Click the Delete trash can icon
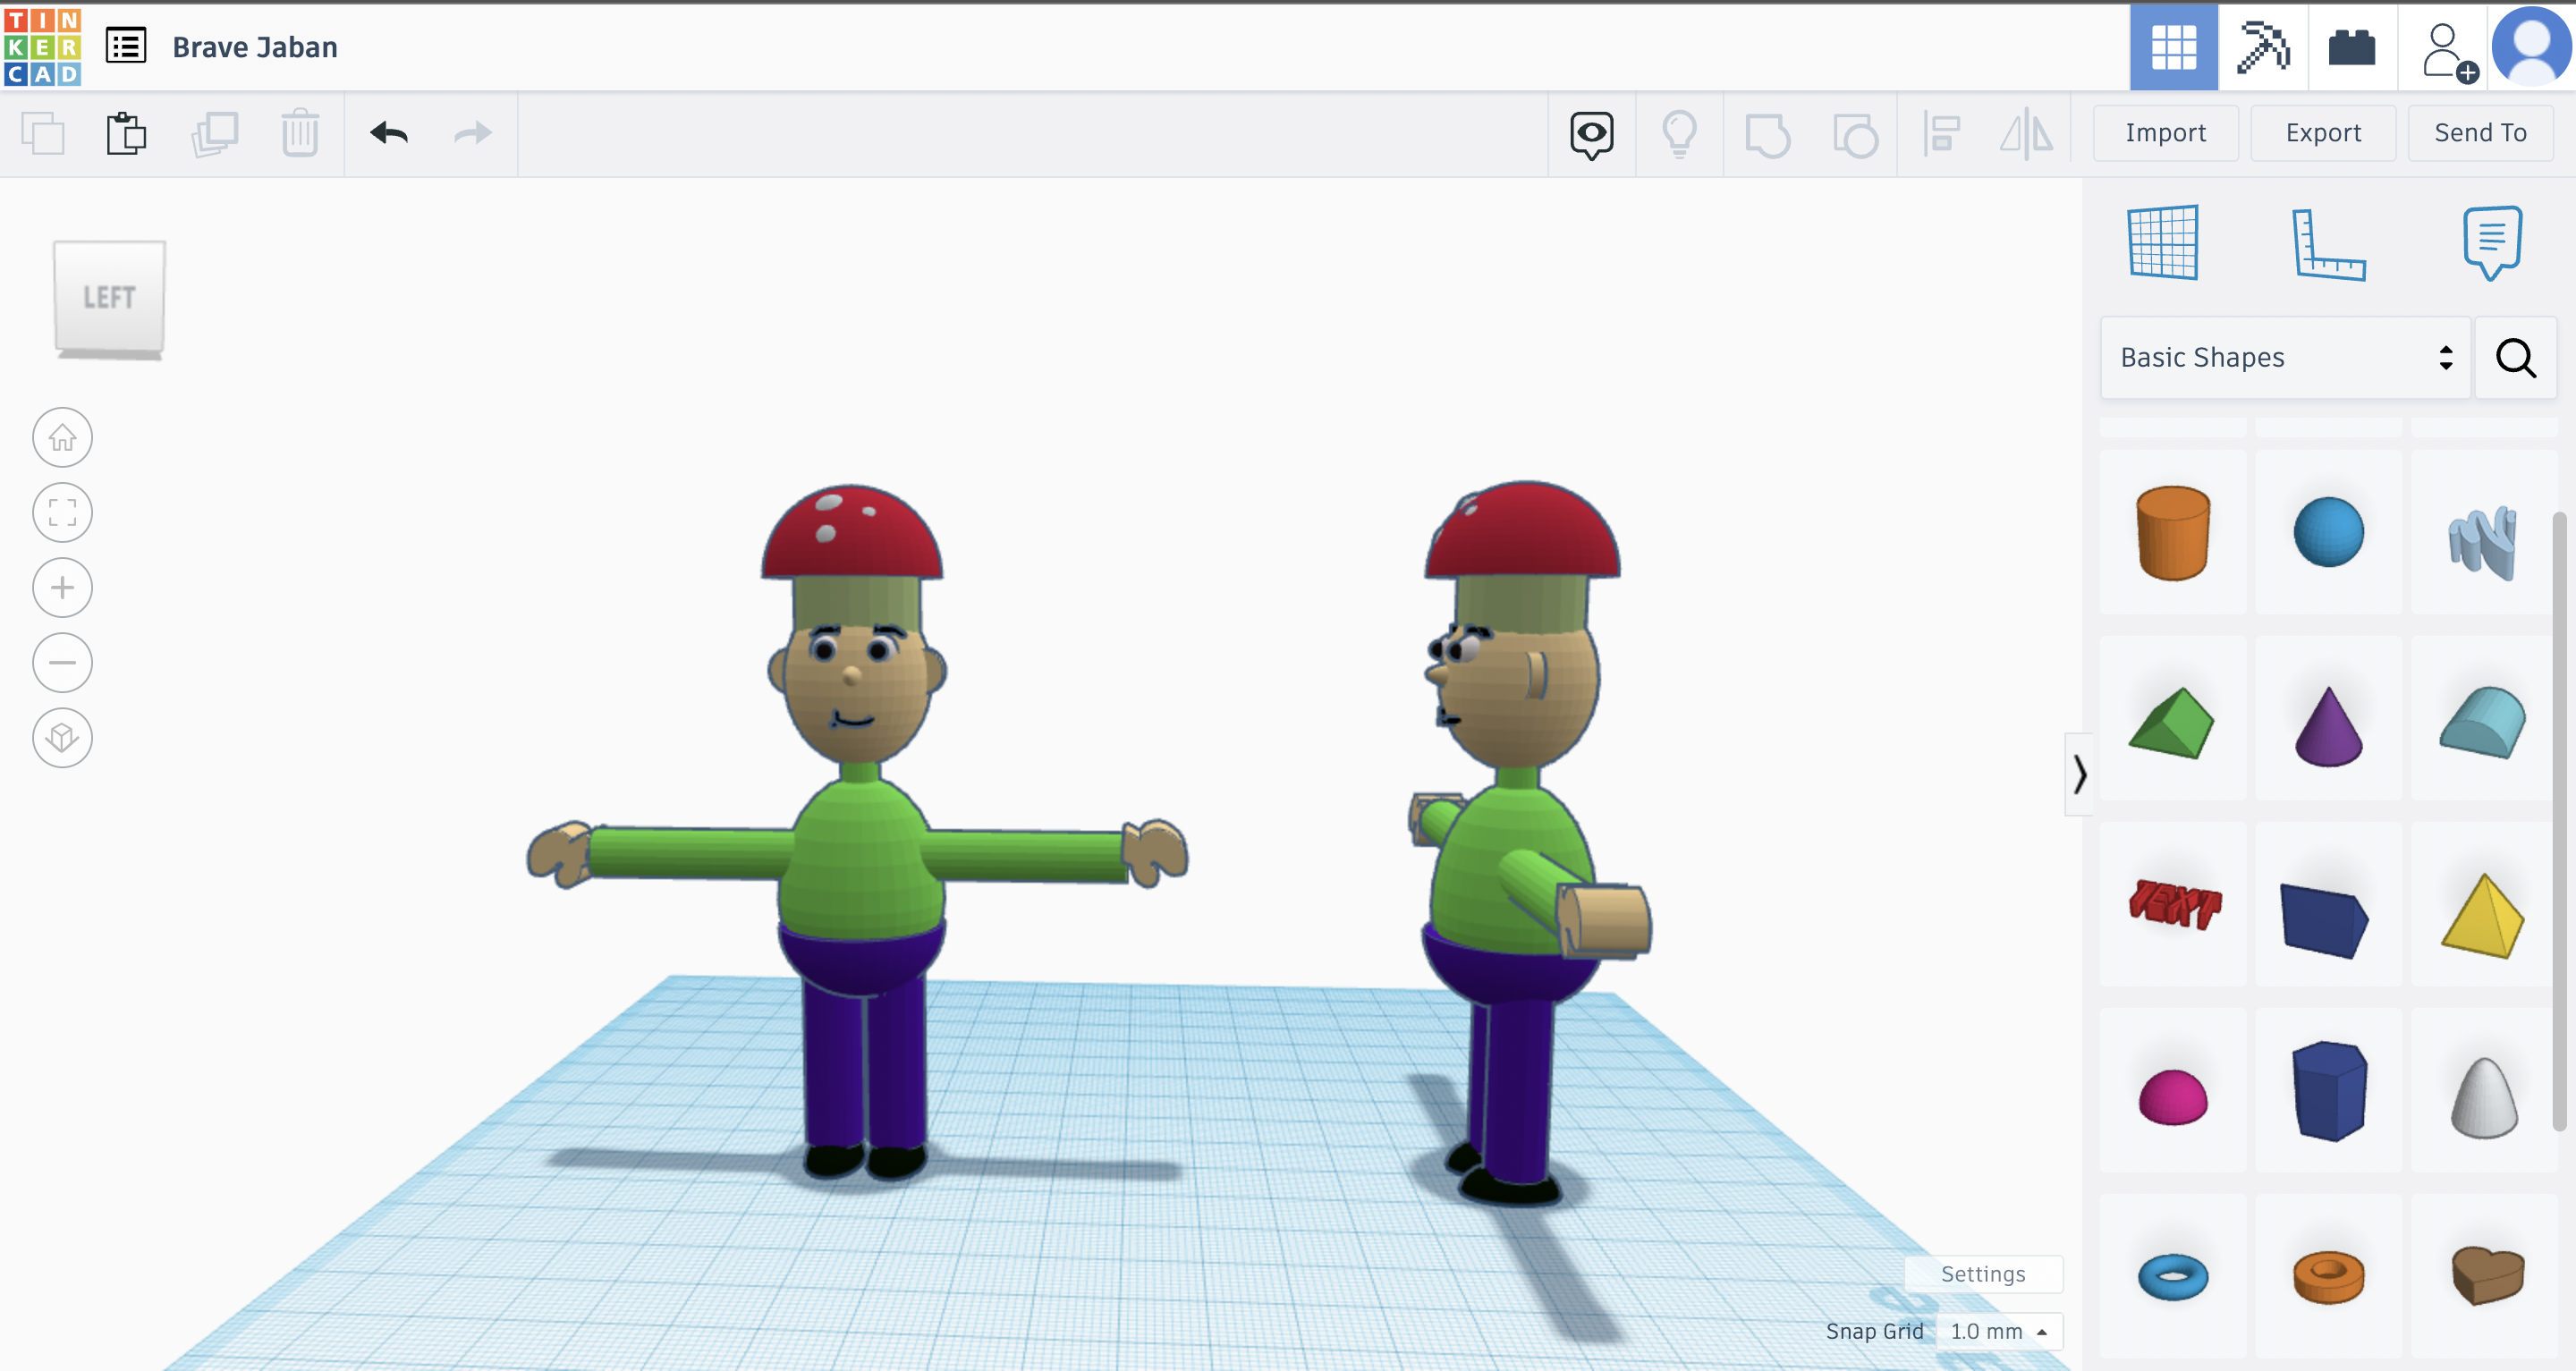The image size is (2576, 1371). tap(300, 133)
